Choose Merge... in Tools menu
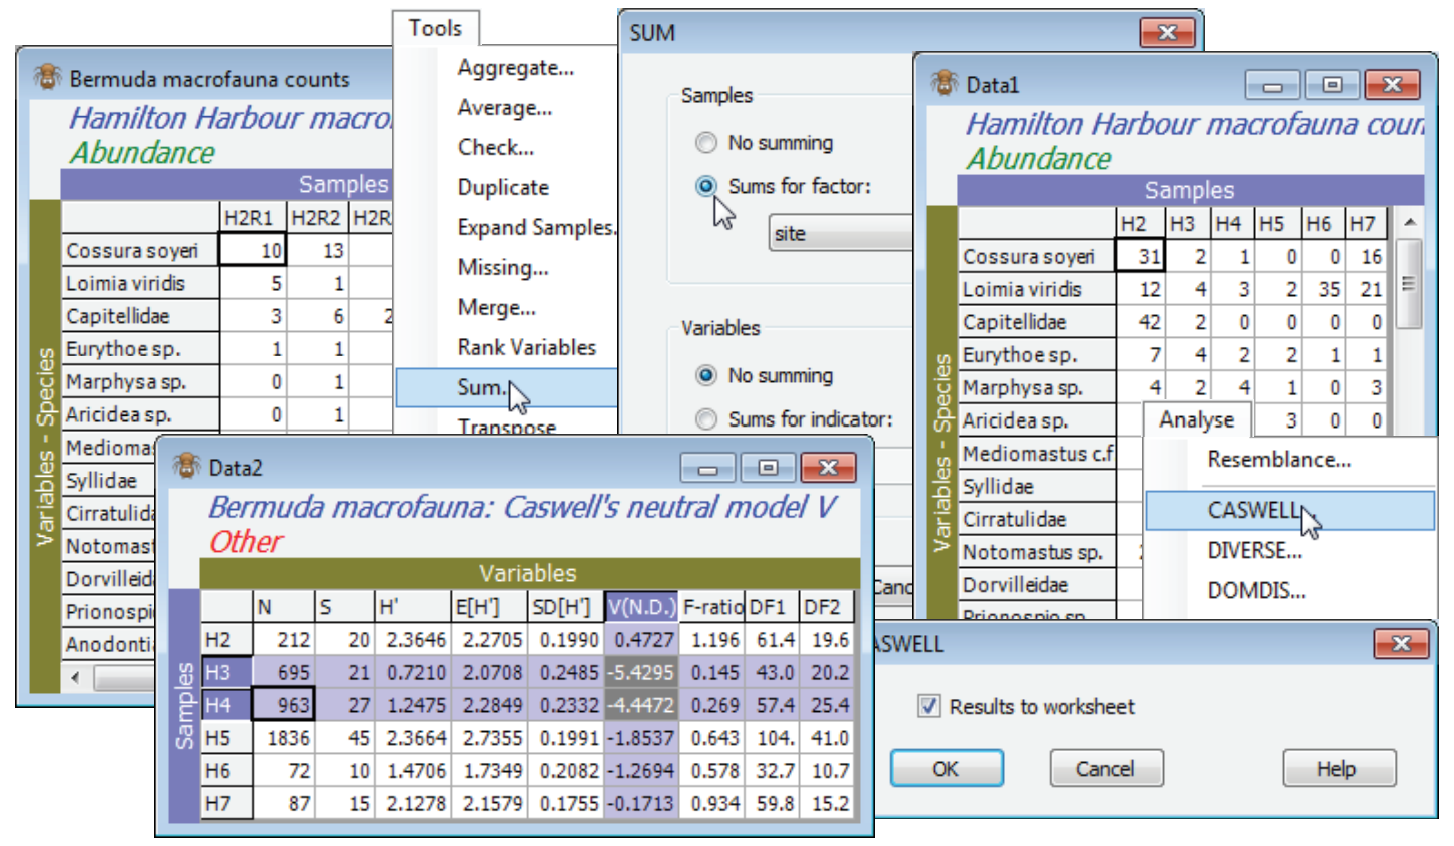The image size is (1454, 846). click(496, 308)
